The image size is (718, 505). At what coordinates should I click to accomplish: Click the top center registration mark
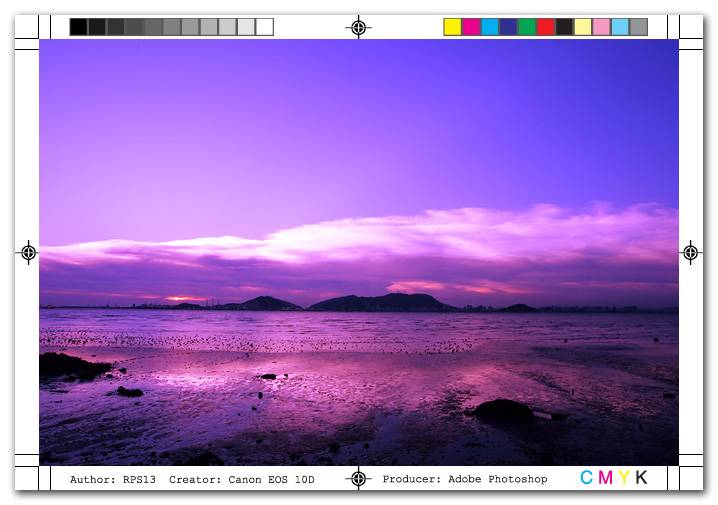[359, 27]
